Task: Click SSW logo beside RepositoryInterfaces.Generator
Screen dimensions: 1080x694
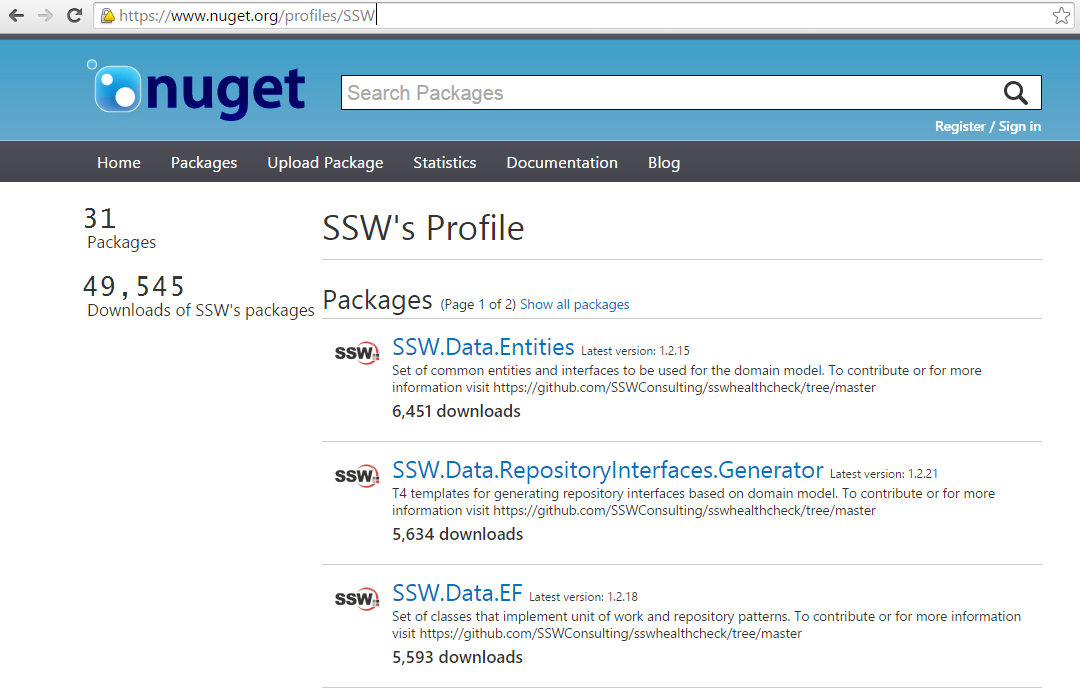Action: click(357, 476)
